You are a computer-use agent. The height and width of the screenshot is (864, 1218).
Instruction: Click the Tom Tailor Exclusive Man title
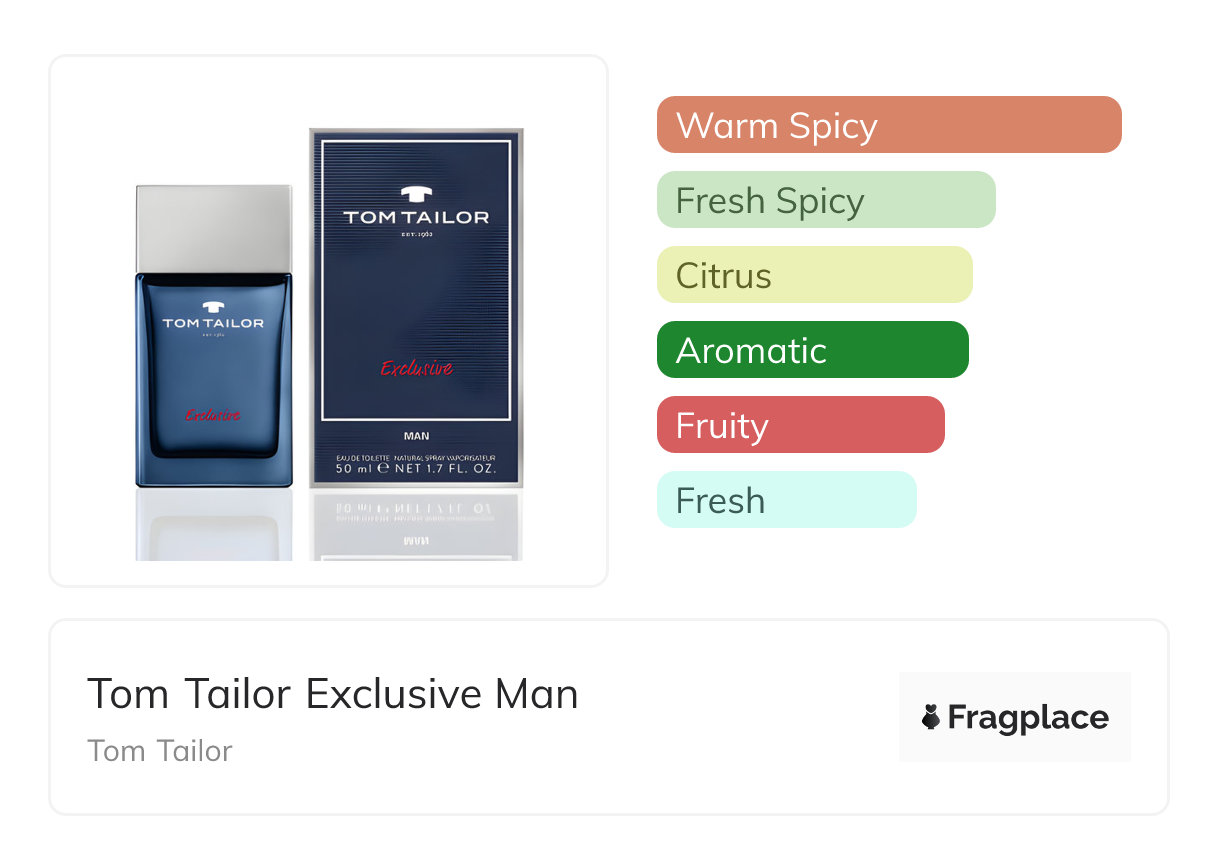[333, 693]
